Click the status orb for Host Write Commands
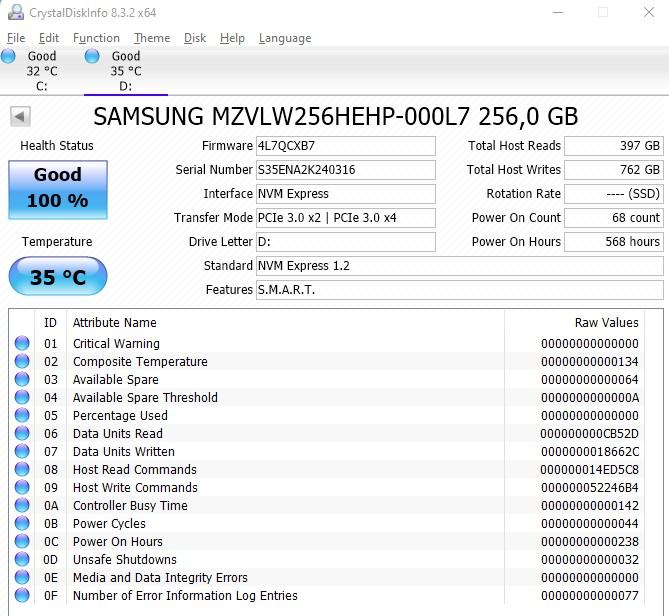Image resolution: width=669 pixels, height=616 pixels. (x=22, y=487)
